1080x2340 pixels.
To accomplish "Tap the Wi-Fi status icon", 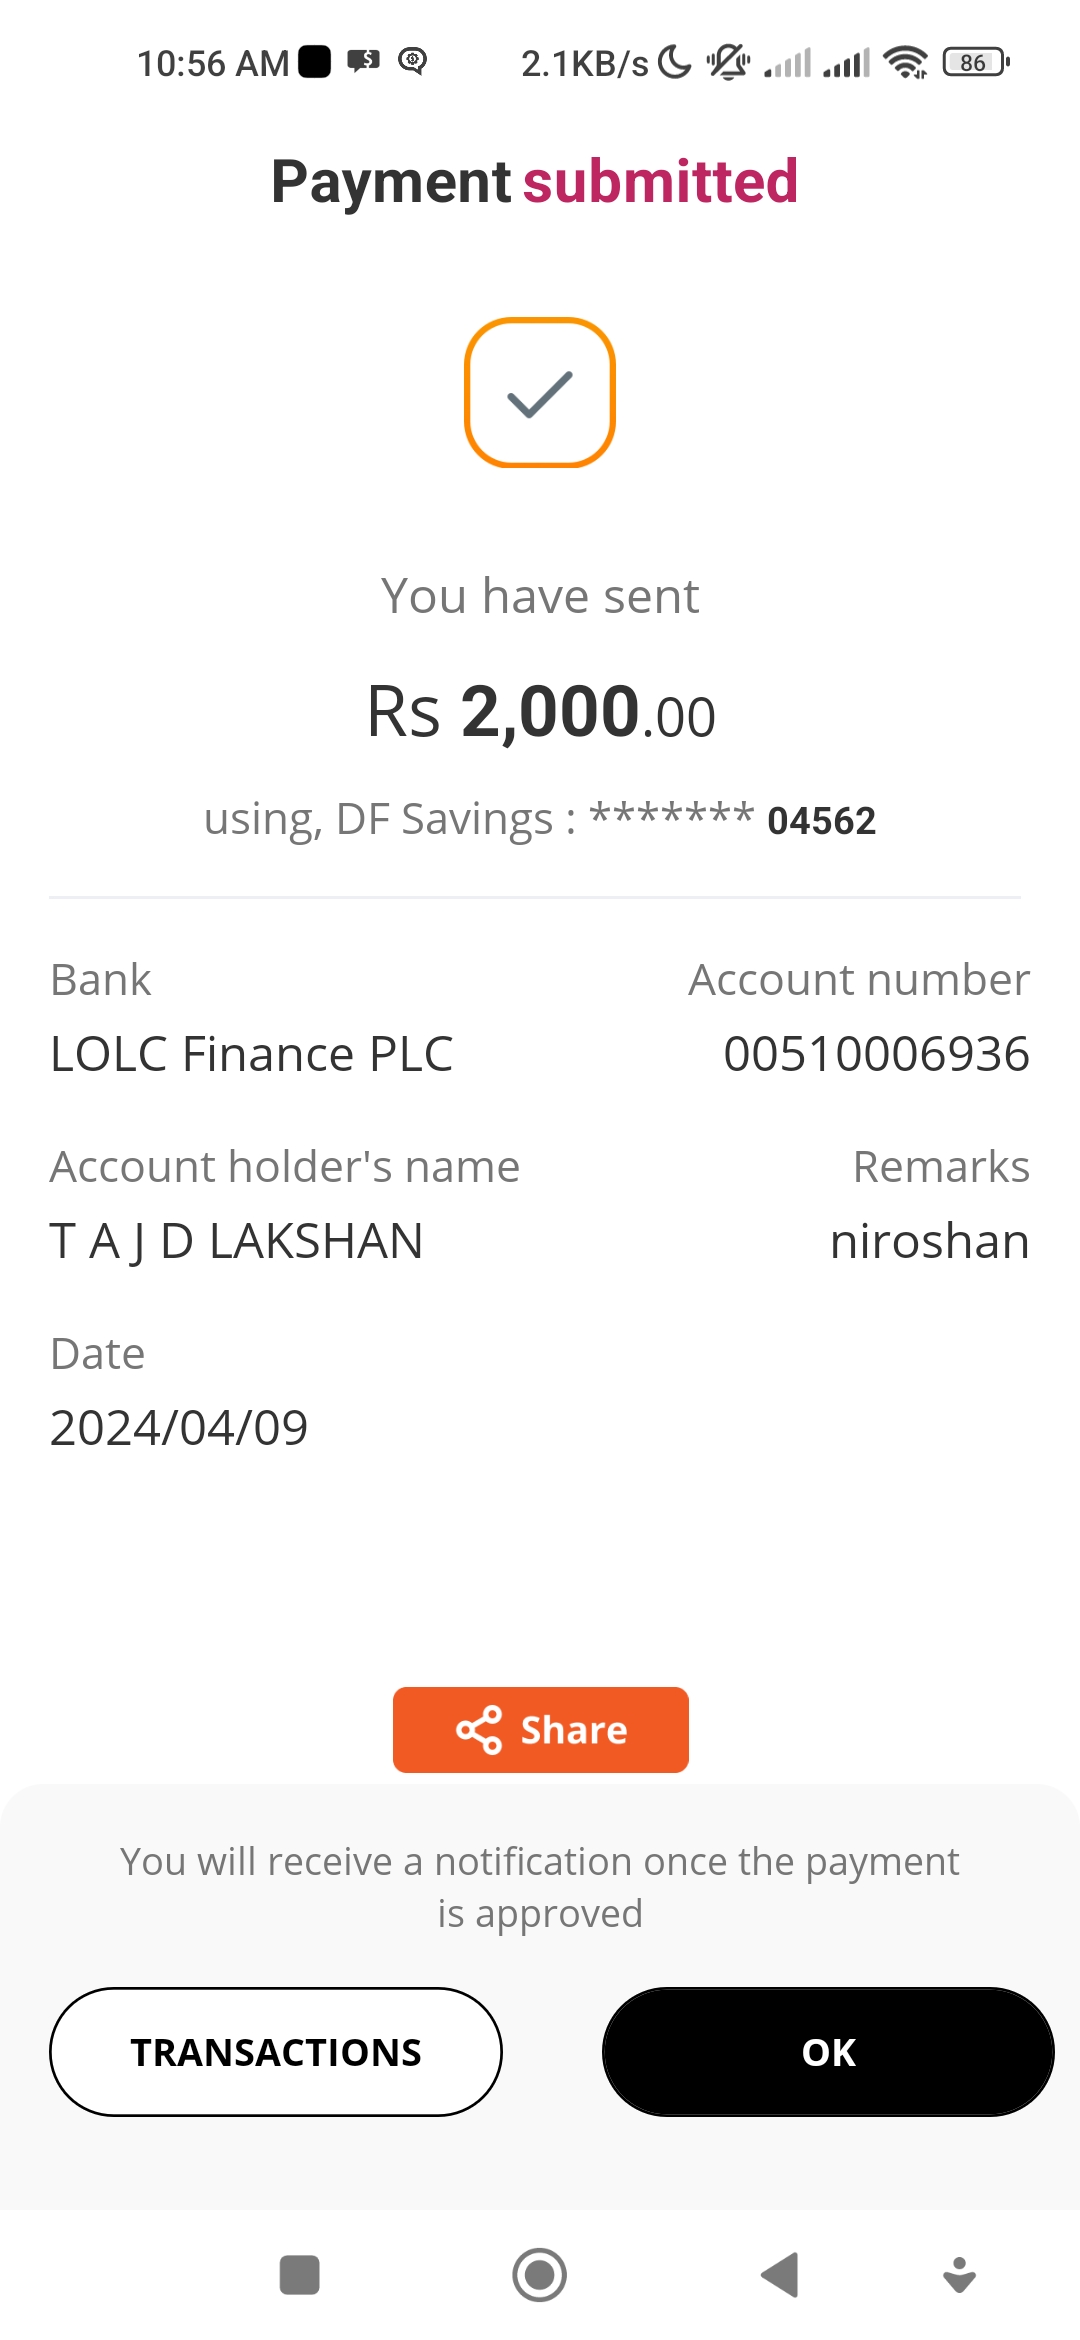I will coord(906,63).
